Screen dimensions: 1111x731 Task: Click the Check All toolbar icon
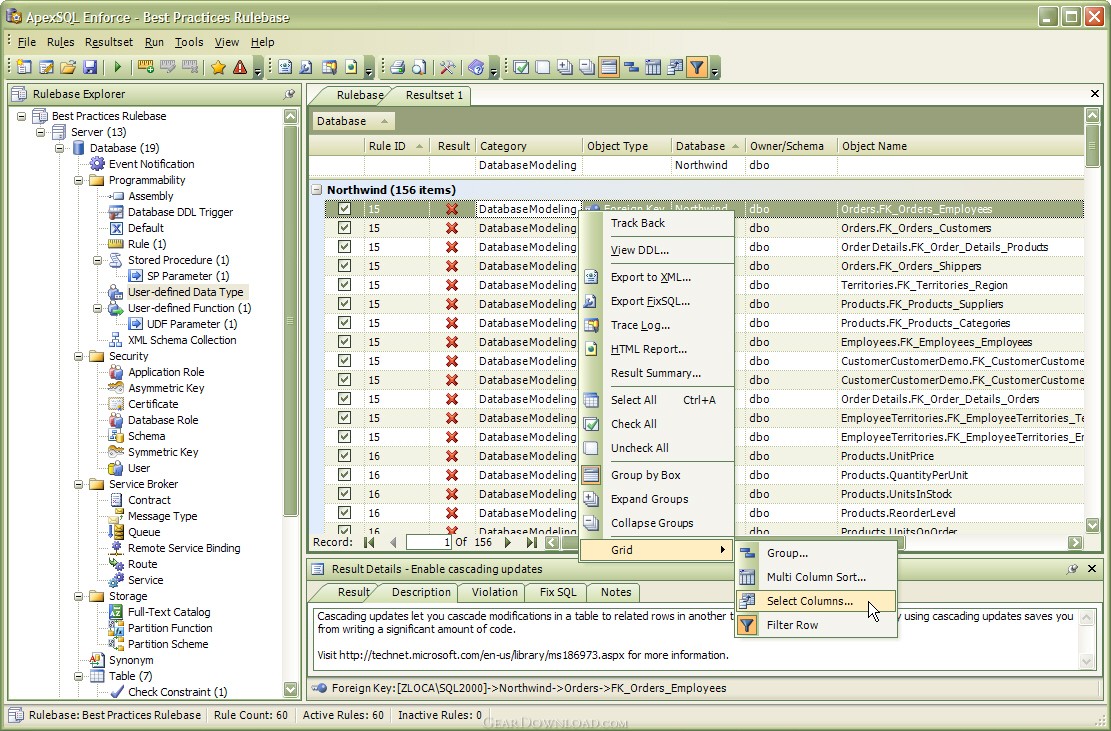point(521,67)
